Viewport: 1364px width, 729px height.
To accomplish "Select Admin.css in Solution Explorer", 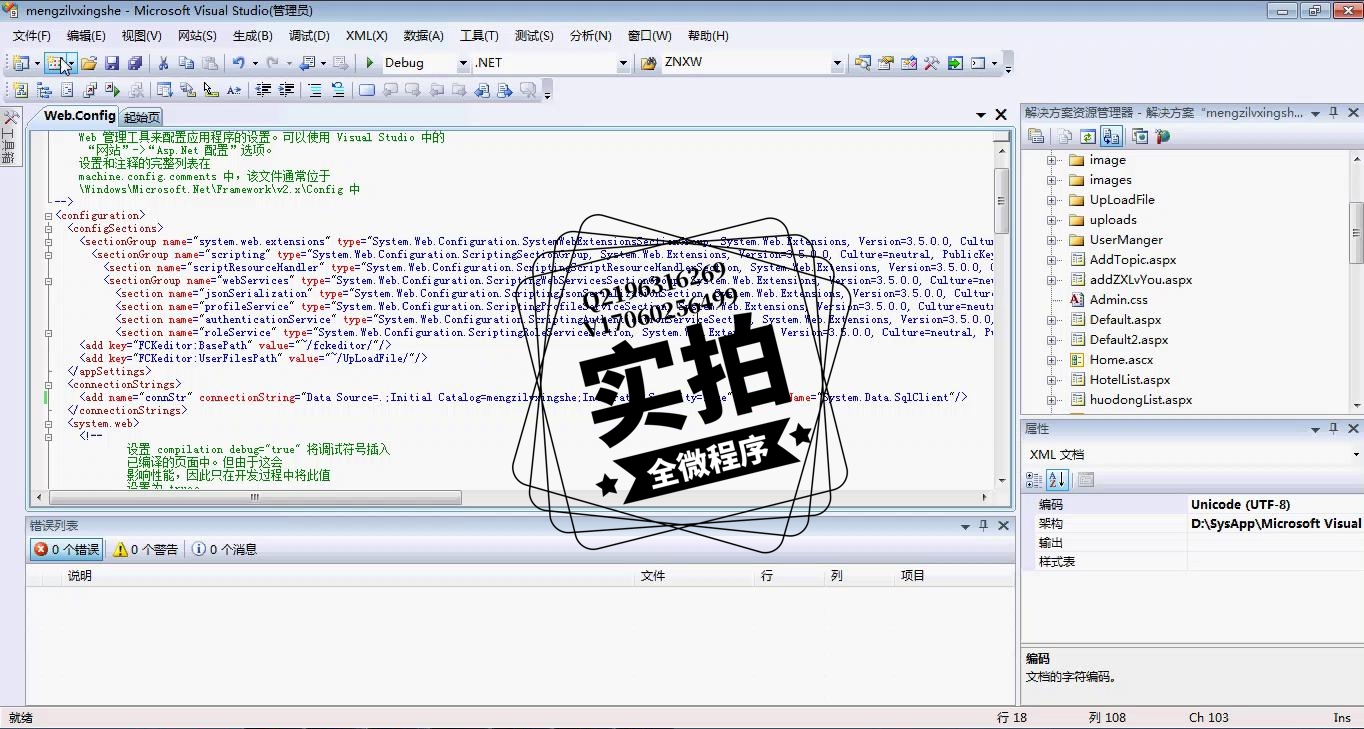I will [x=1118, y=300].
